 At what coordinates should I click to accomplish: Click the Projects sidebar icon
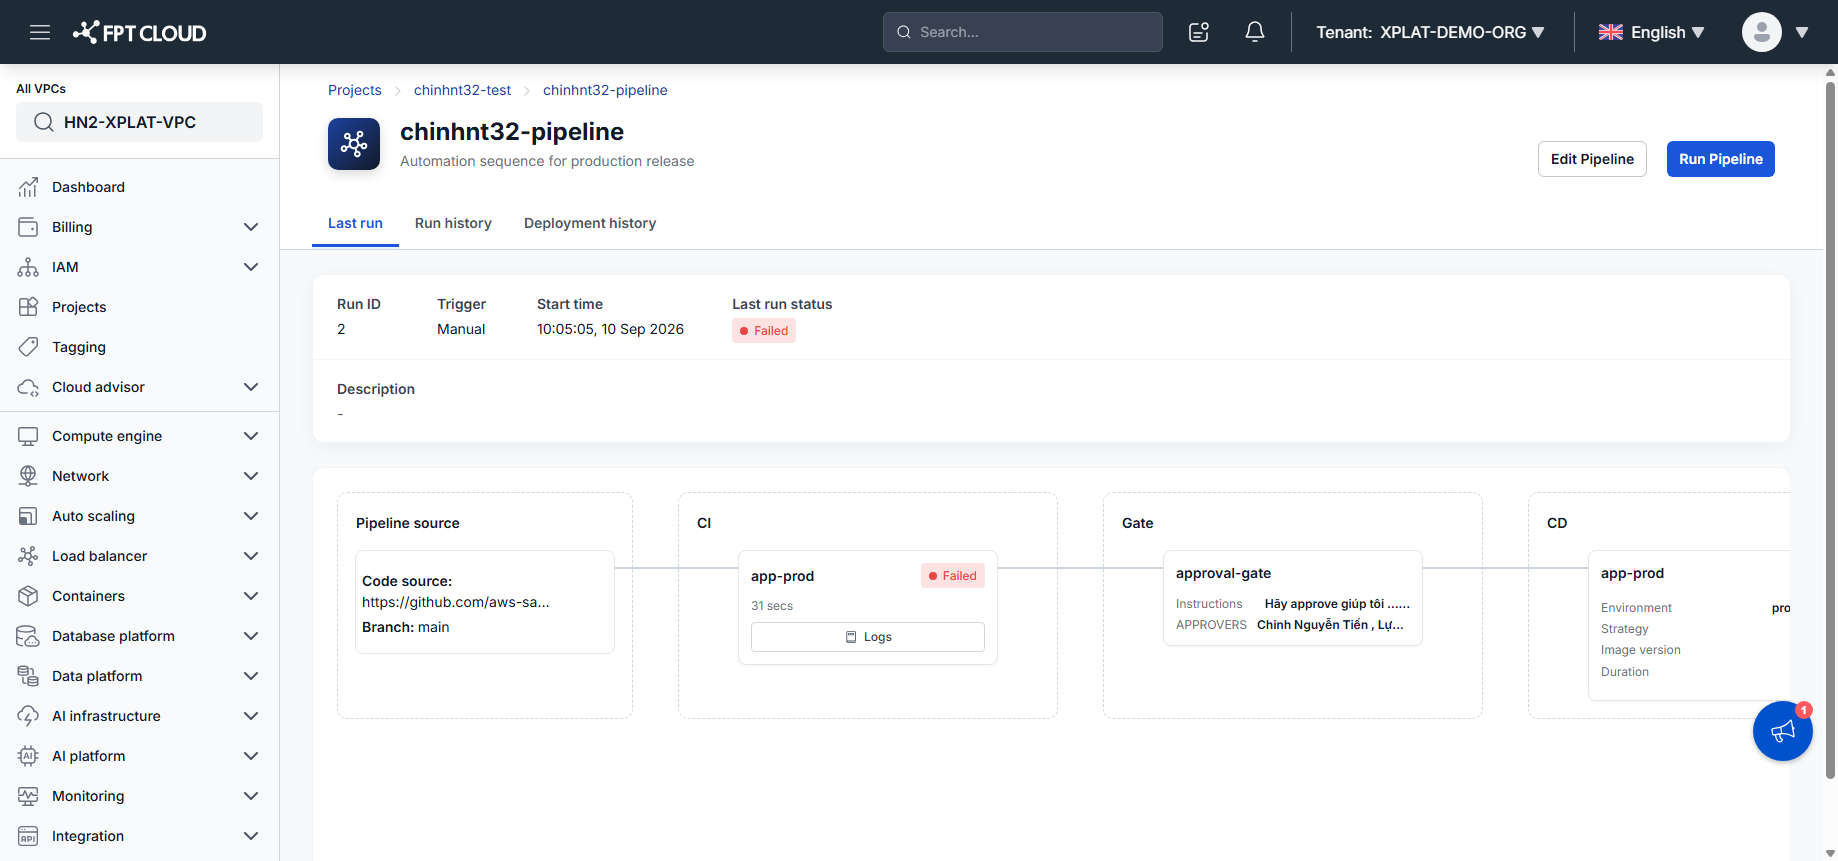click(x=28, y=307)
